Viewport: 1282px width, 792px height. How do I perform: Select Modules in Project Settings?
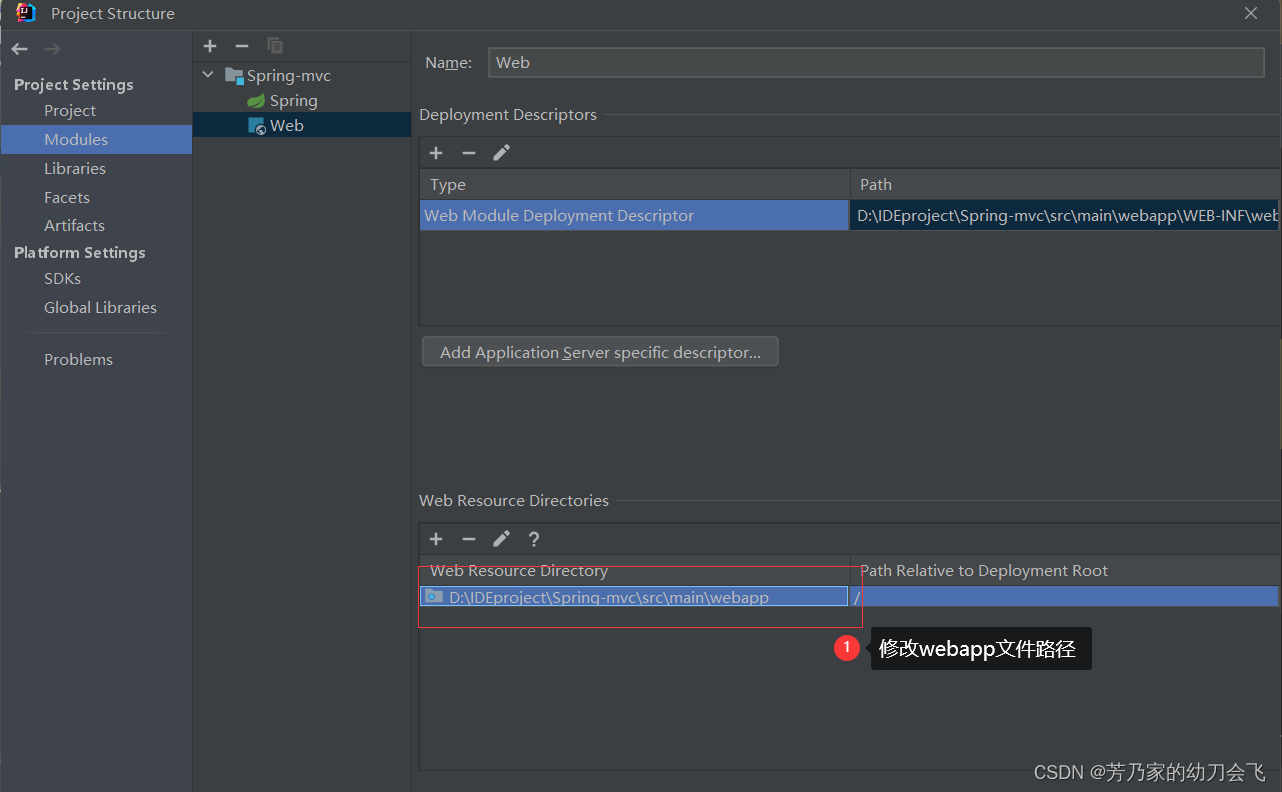pyautogui.click(x=96, y=139)
